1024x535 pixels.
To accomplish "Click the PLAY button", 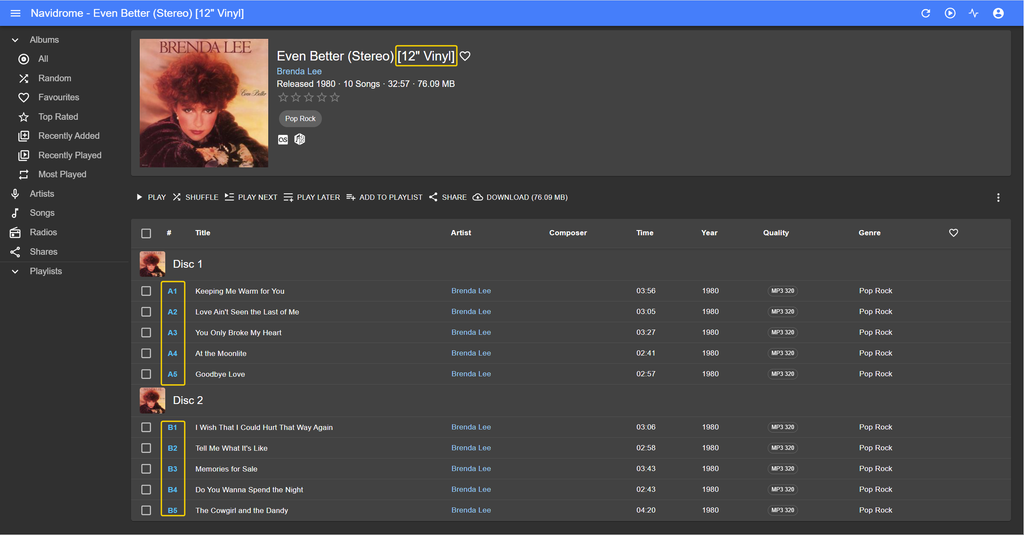I will (151, 197).
